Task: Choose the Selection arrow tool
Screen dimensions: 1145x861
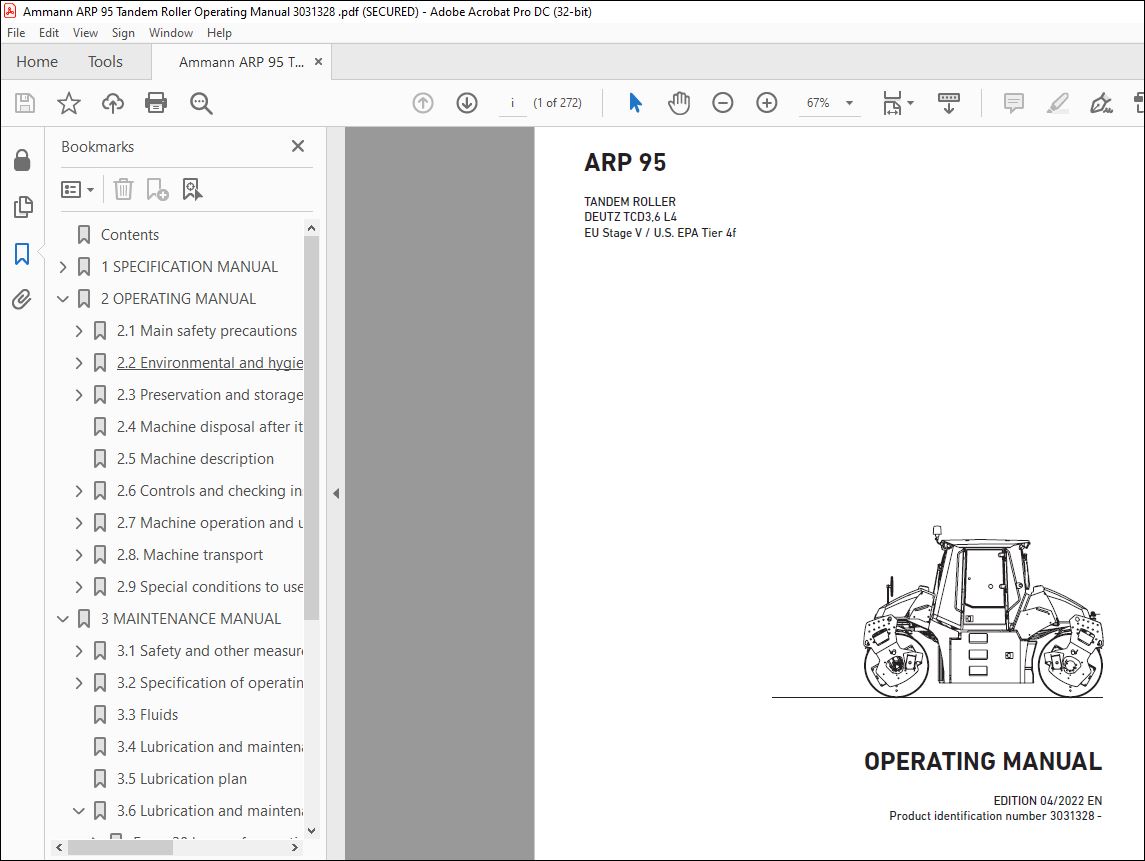Action: coord(635,103)
